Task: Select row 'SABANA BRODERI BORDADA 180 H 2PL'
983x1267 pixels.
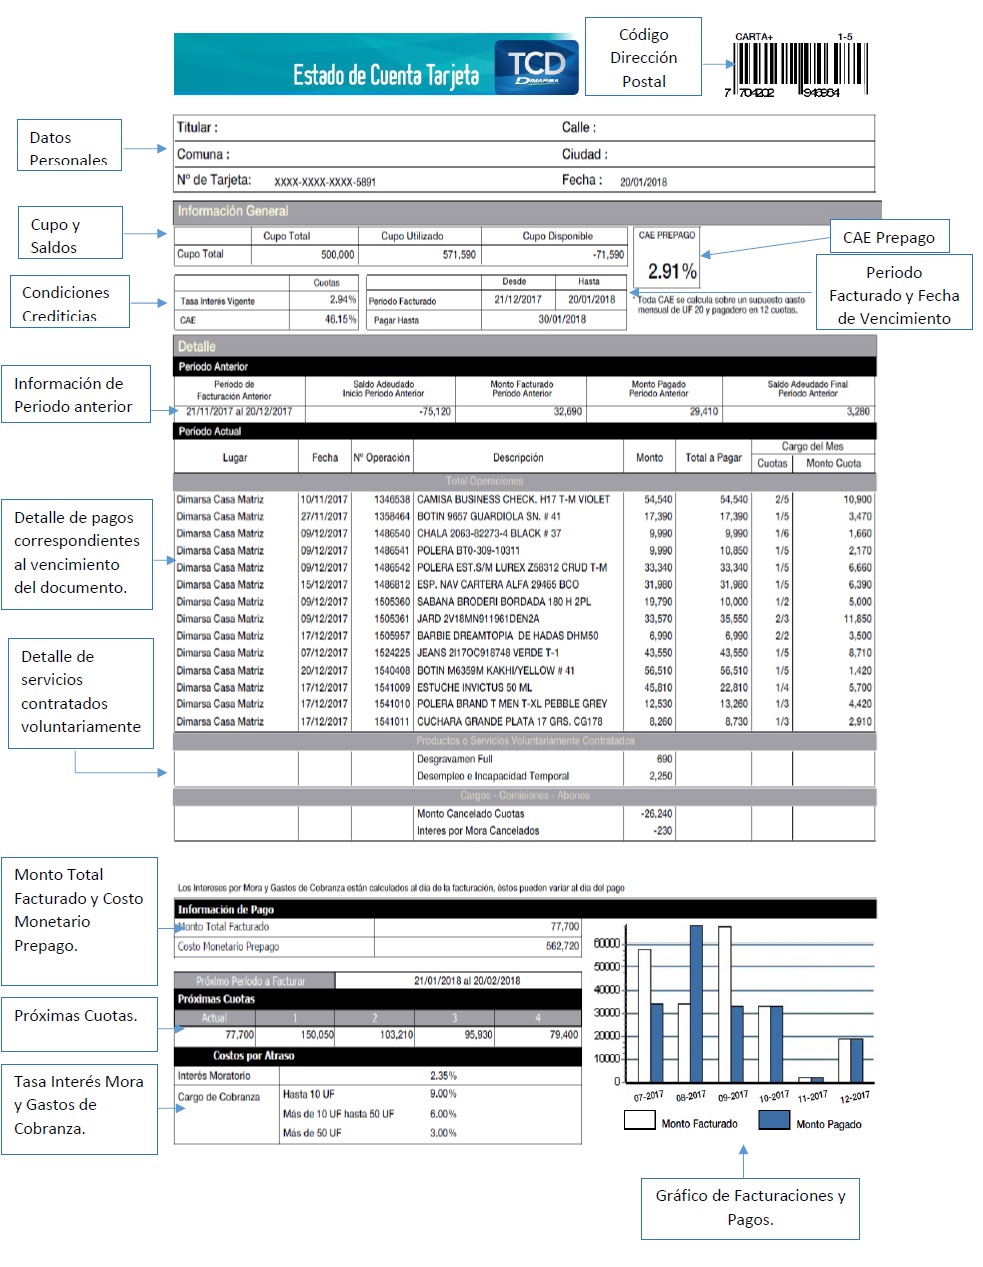Action: tap(524, 602)
